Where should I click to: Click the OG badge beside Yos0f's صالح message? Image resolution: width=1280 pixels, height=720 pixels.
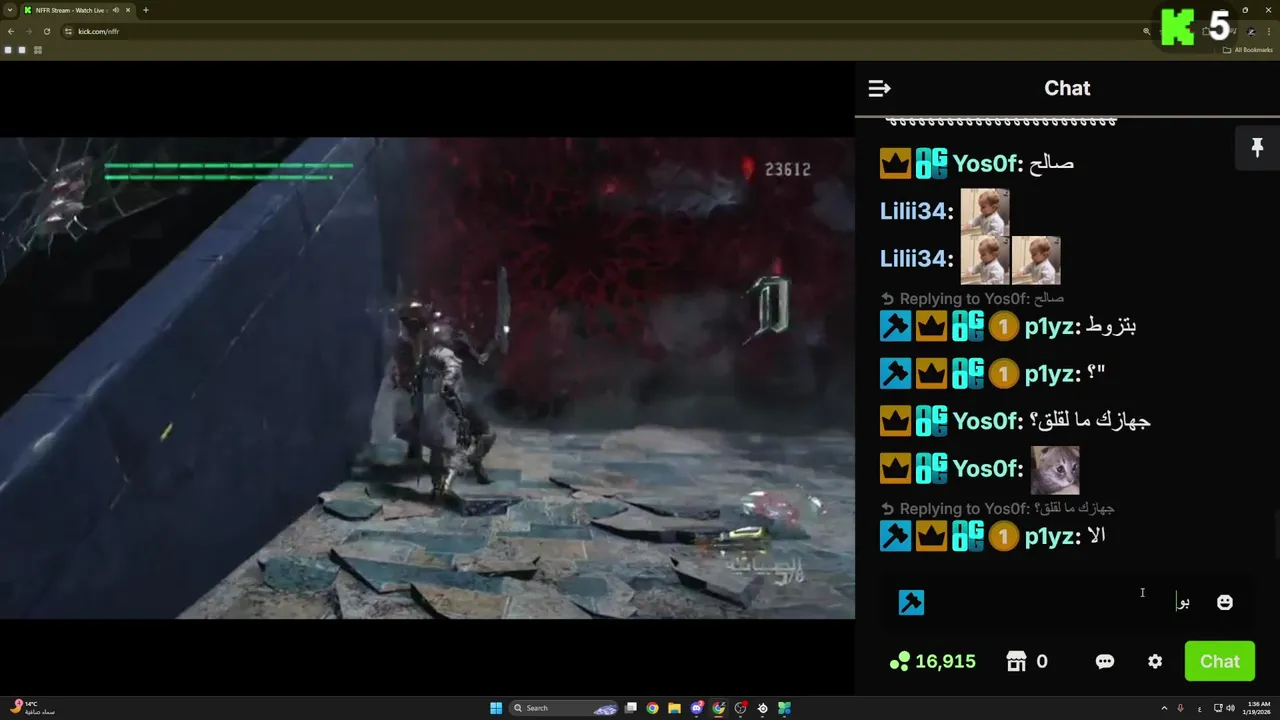pos(931,163)
